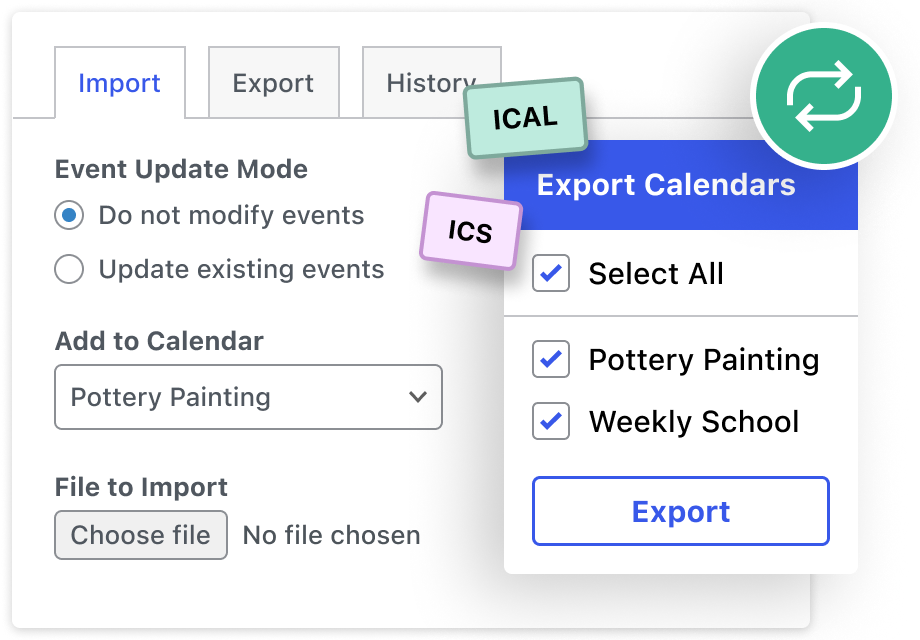Click the ICS format badge
The height and width of the screenshot is (640, 920).
[470, 231]
